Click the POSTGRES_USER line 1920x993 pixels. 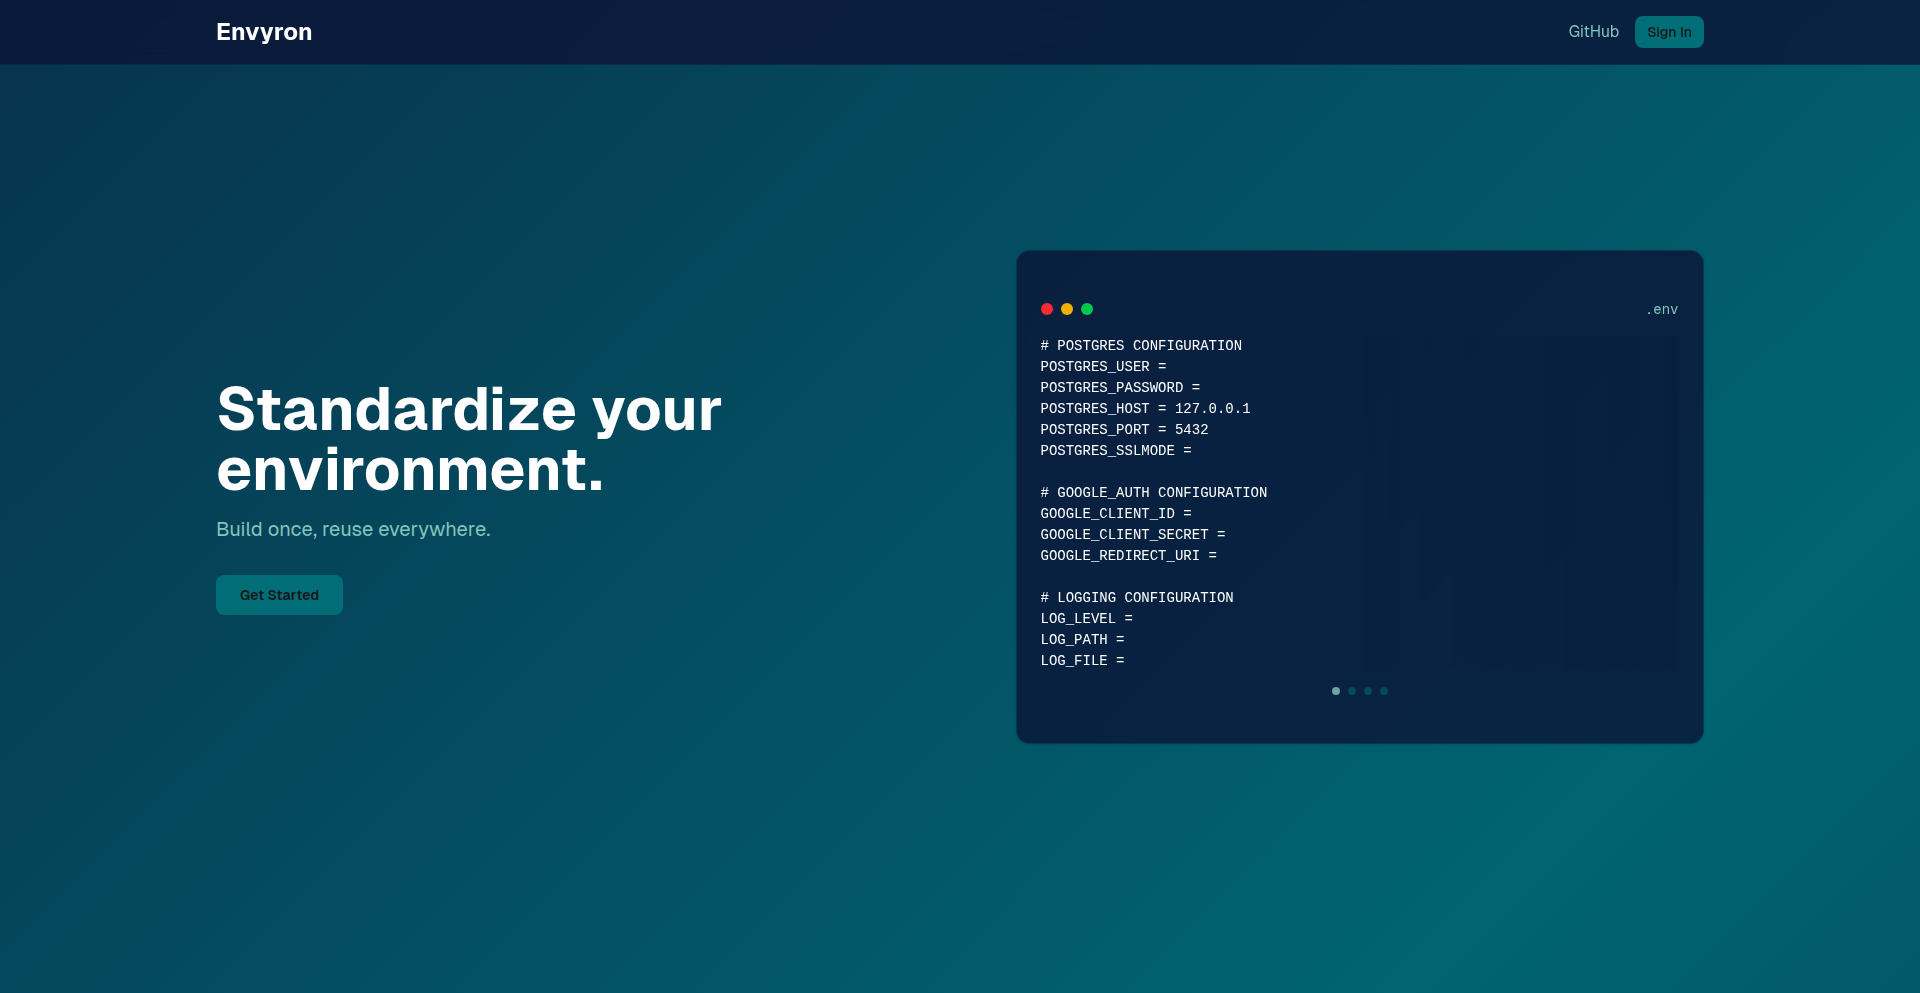click(1103, 367)
